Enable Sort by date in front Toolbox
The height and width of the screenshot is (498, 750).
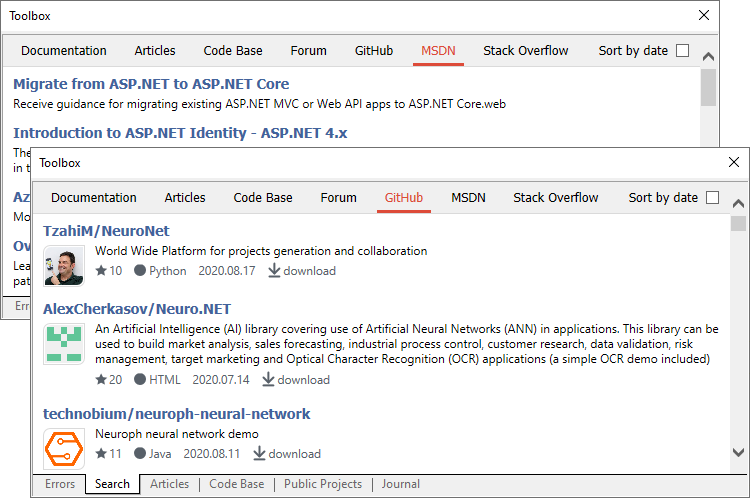point(713,198)
